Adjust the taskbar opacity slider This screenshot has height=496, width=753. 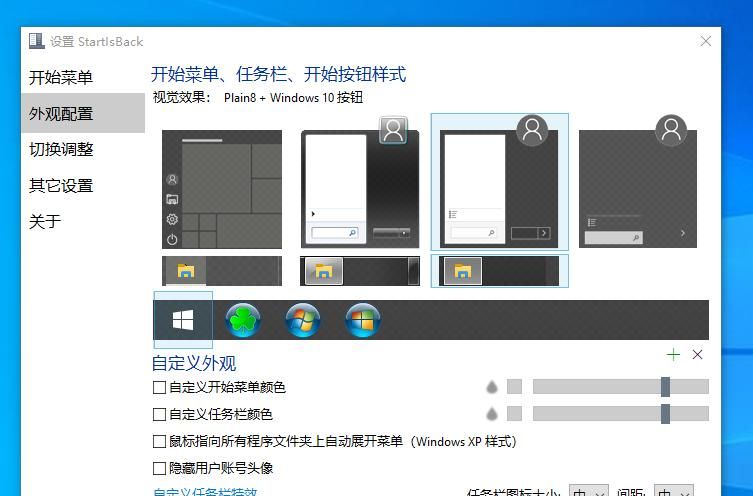click(621, 414)
